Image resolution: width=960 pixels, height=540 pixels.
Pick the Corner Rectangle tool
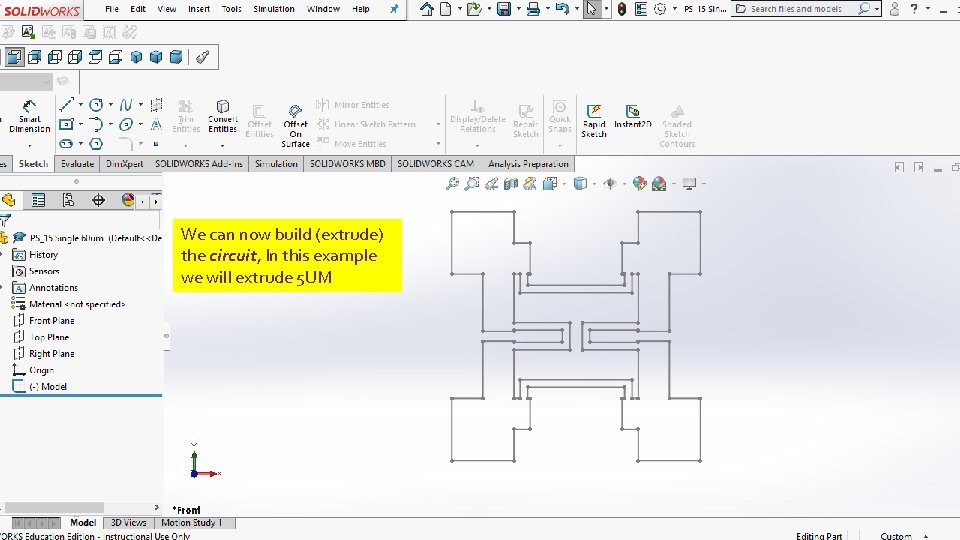[x=66, y=124]
